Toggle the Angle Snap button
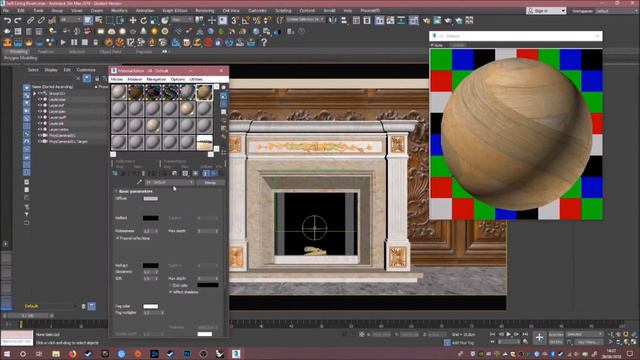The height and width of the screenshot is (360, 640). [246, 20]
